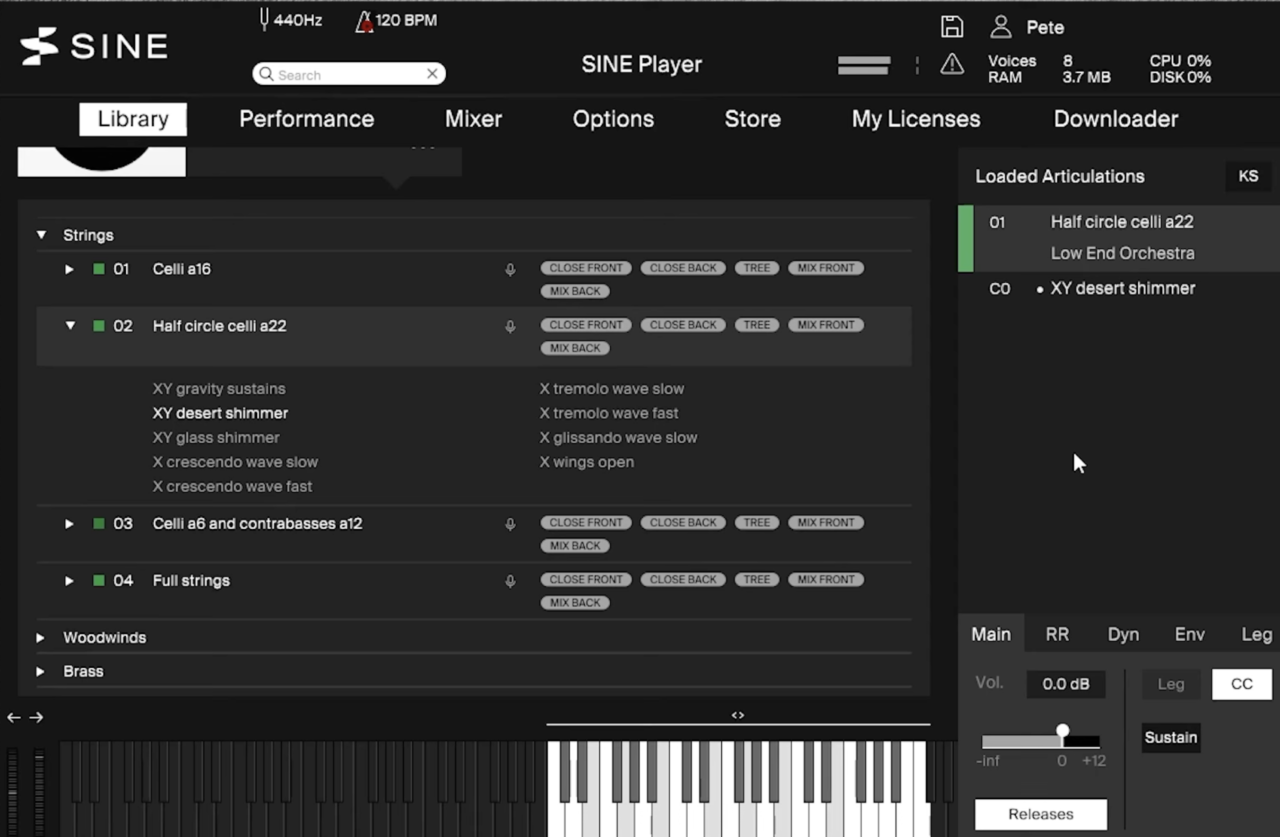Expand the 04 Full strings instrument
The image size is (1280, 837).
click(x=69, y=580)
